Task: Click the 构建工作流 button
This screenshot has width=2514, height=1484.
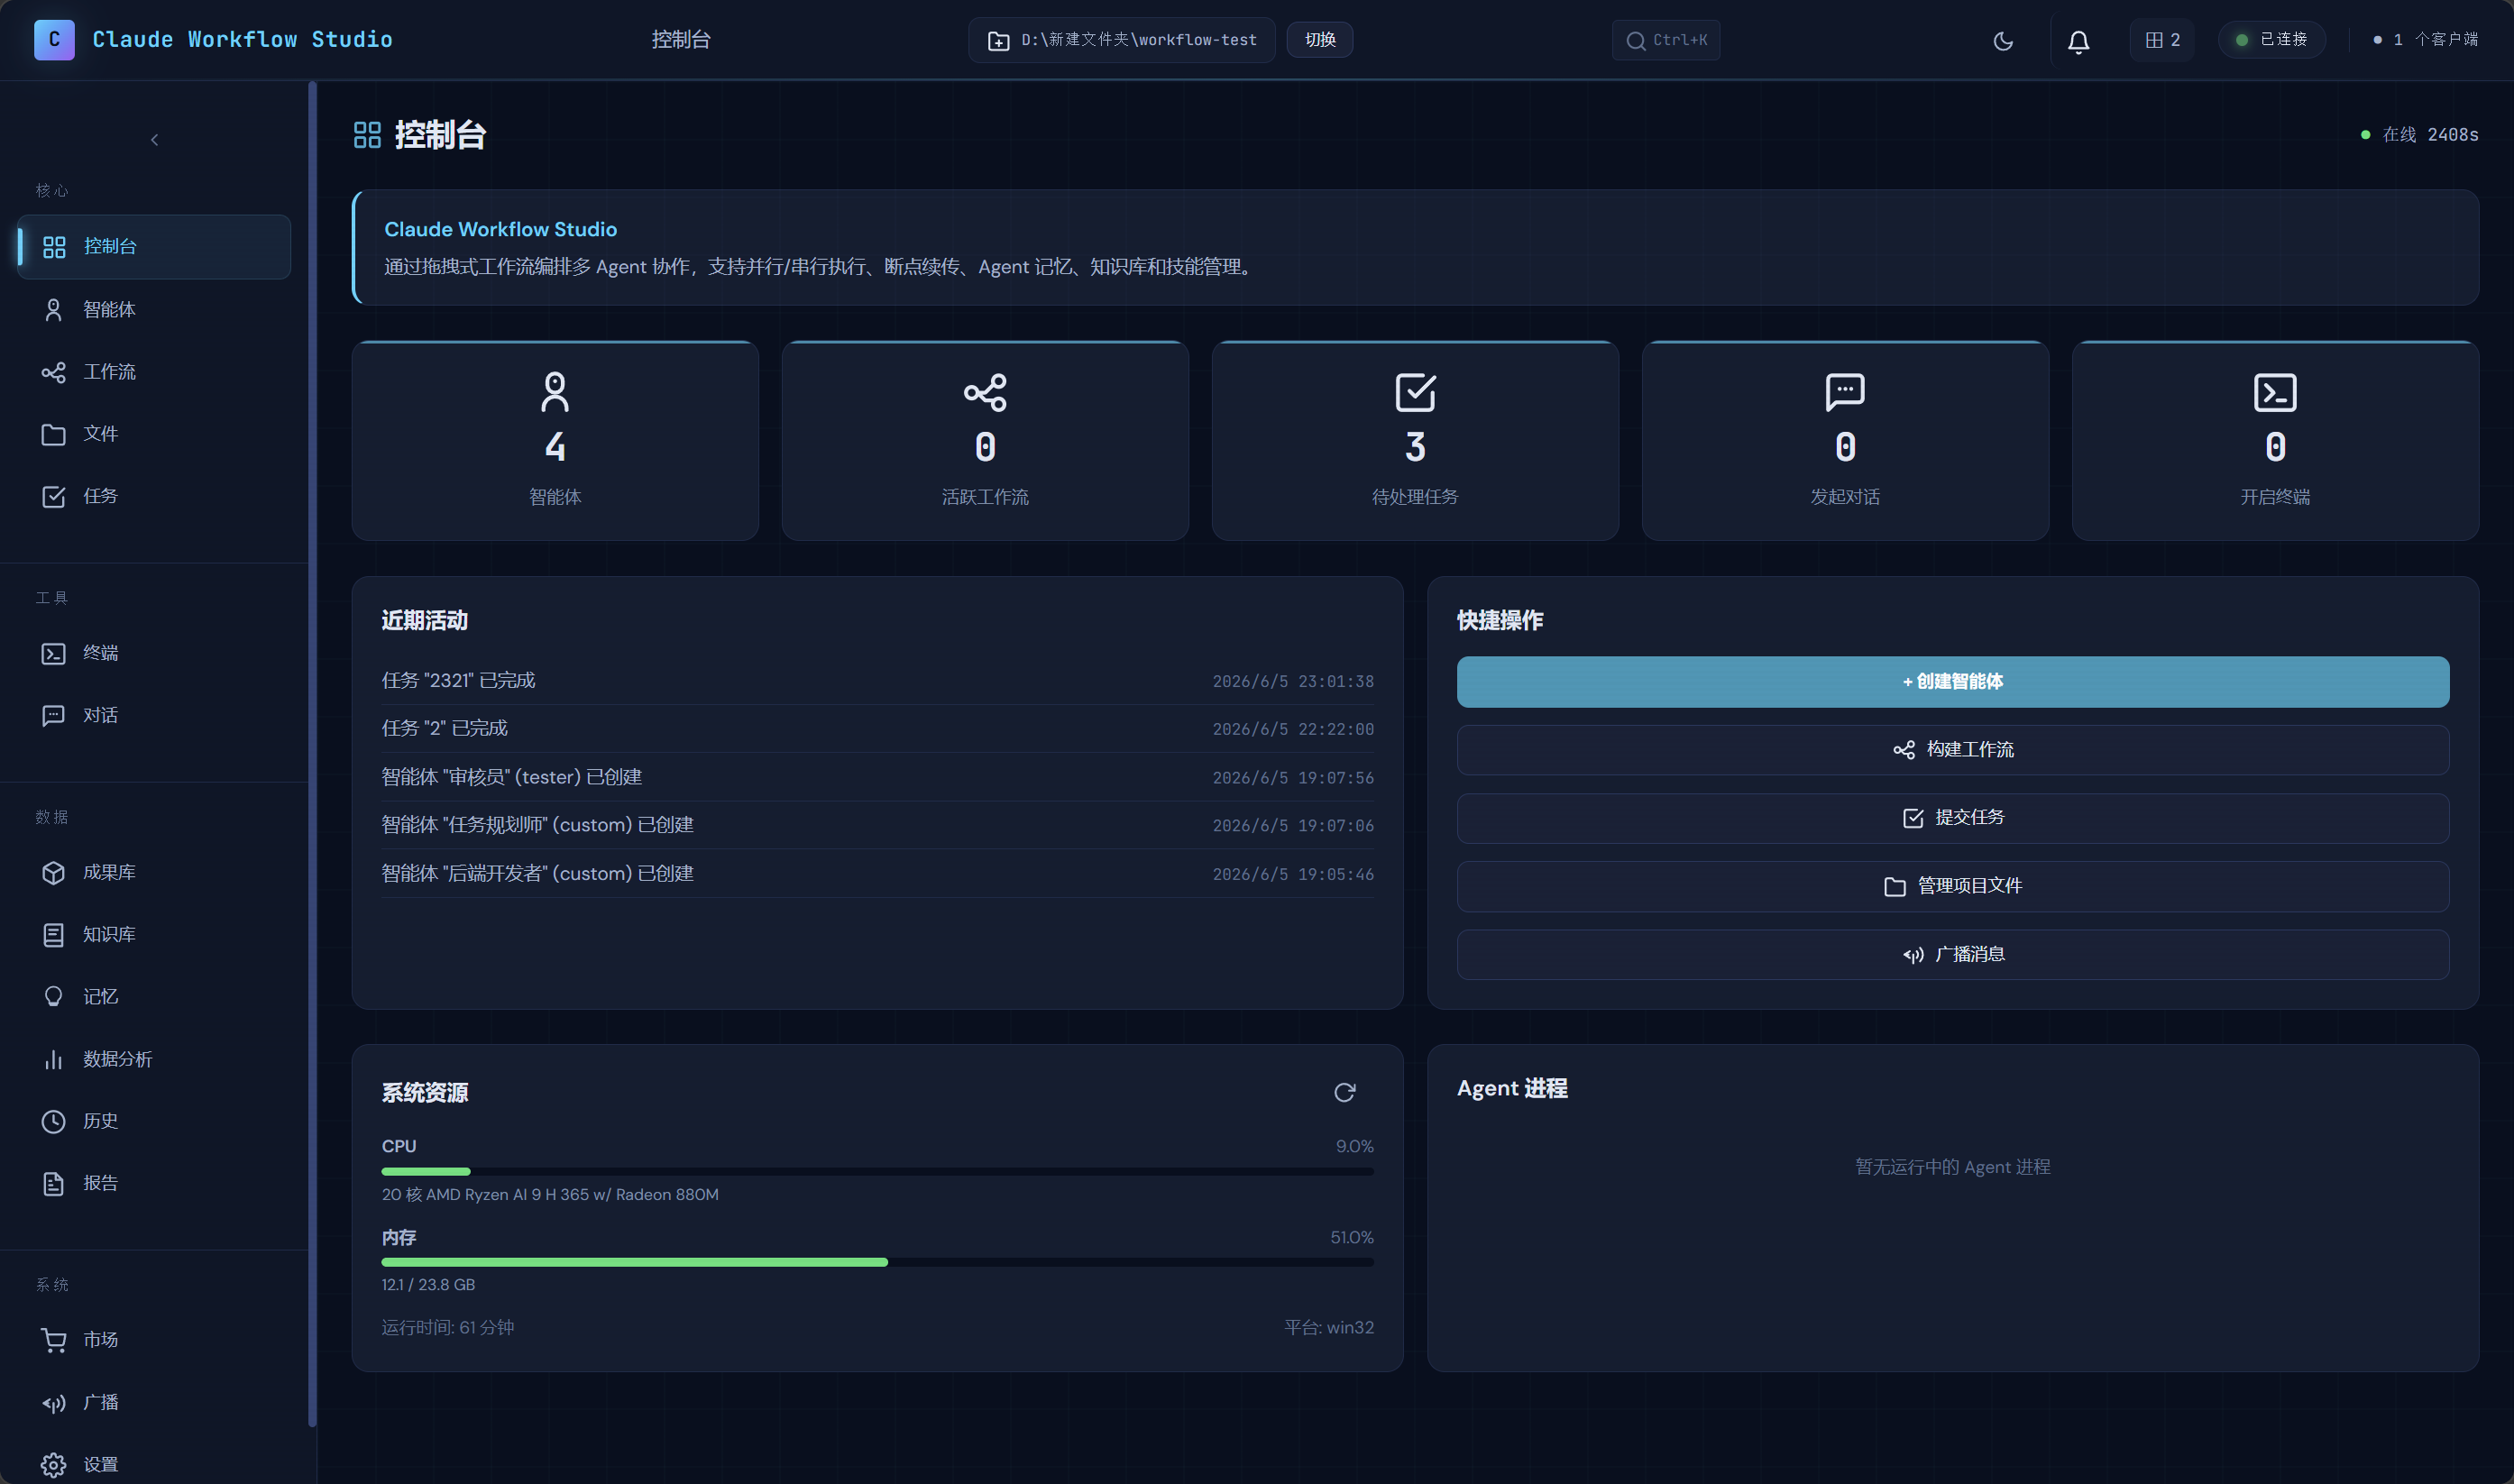Action: pyautogui.click(x=1952, y=750)
